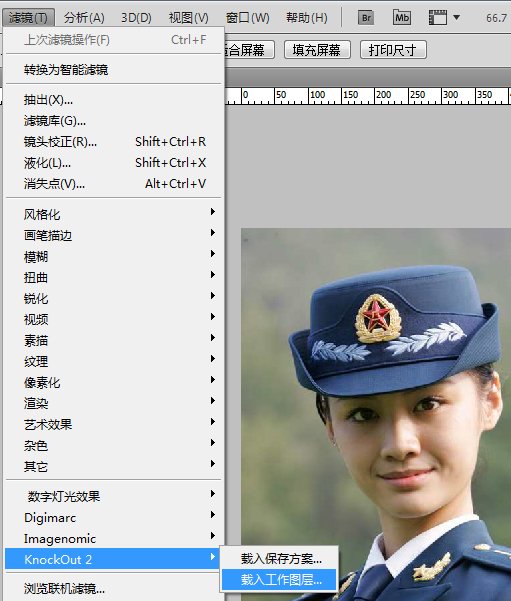This screenshot has width=511, height=601.
Task: Click the horizontal ruler at 100 mark
Action: coord(317,95)
